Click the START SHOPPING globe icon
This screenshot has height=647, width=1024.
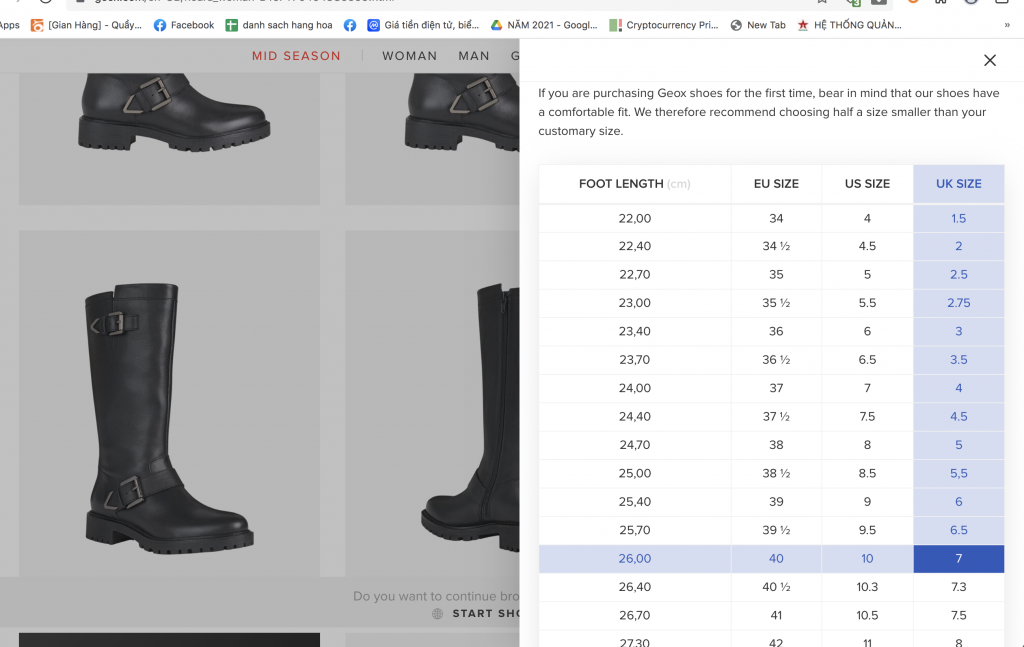pos(438,614)
